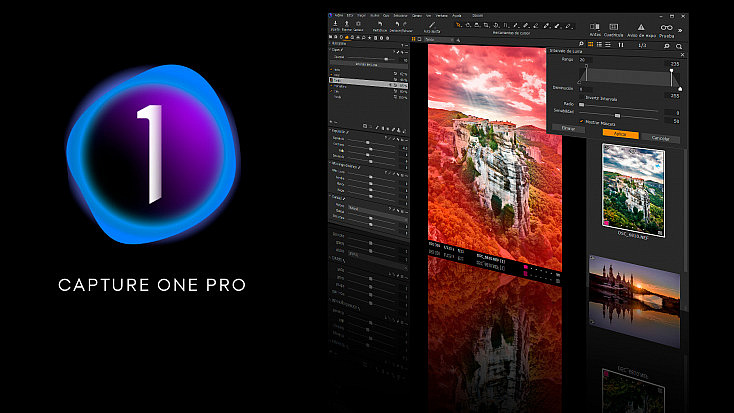The image size is (734, 413).
Task: Click the auto adjust wand icon
Action: pos(432,25)
